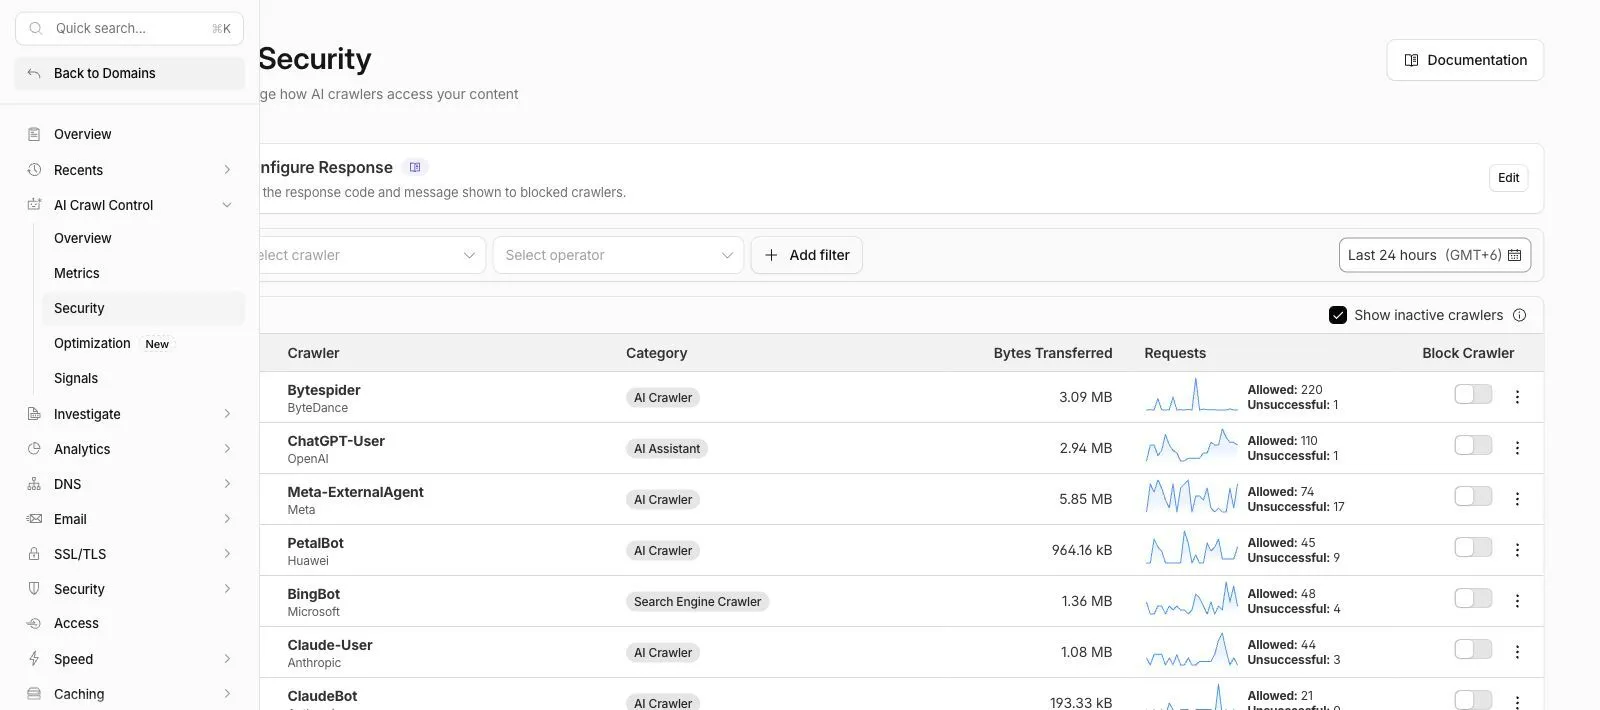Click the Quick search magnifier icon
The image size is (1600, 710).
click(35, 29)
